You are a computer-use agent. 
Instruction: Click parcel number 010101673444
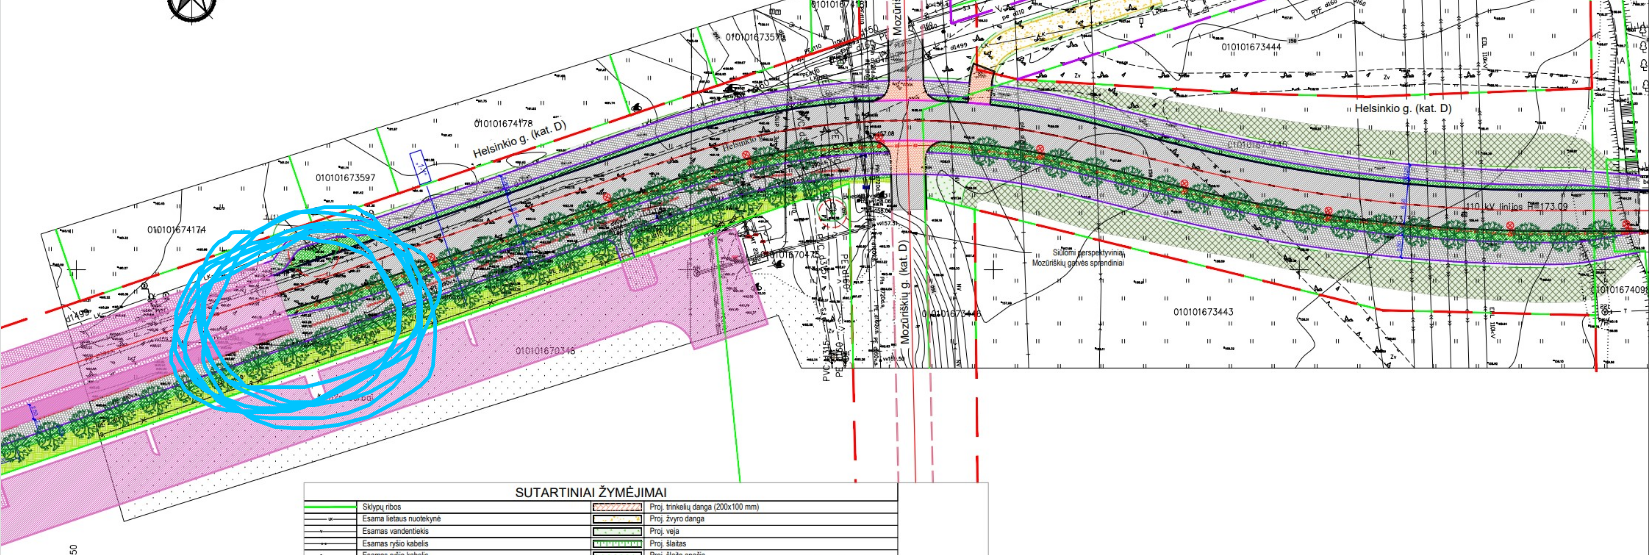pos(1251,47)
